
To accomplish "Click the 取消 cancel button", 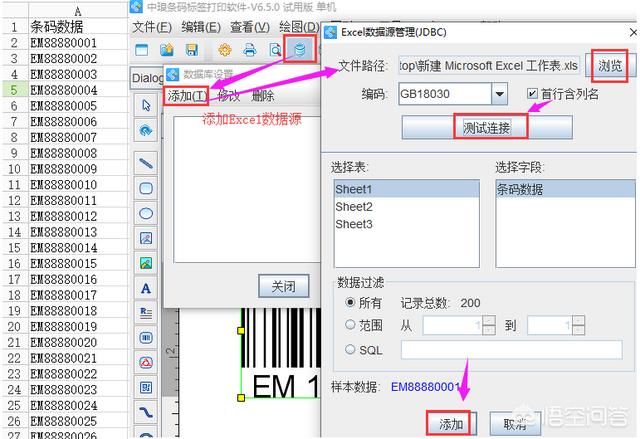I will click(x=515, y=424).
